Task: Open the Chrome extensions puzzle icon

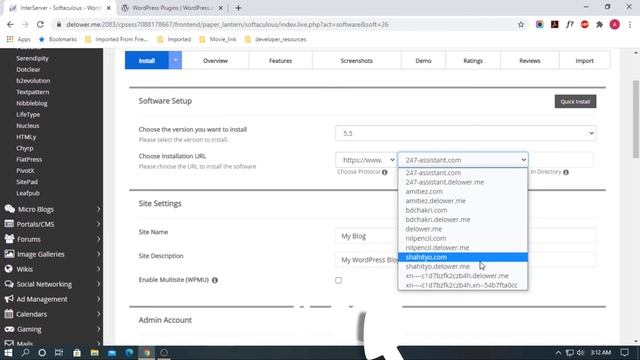Action: click(x=599, y=24)
